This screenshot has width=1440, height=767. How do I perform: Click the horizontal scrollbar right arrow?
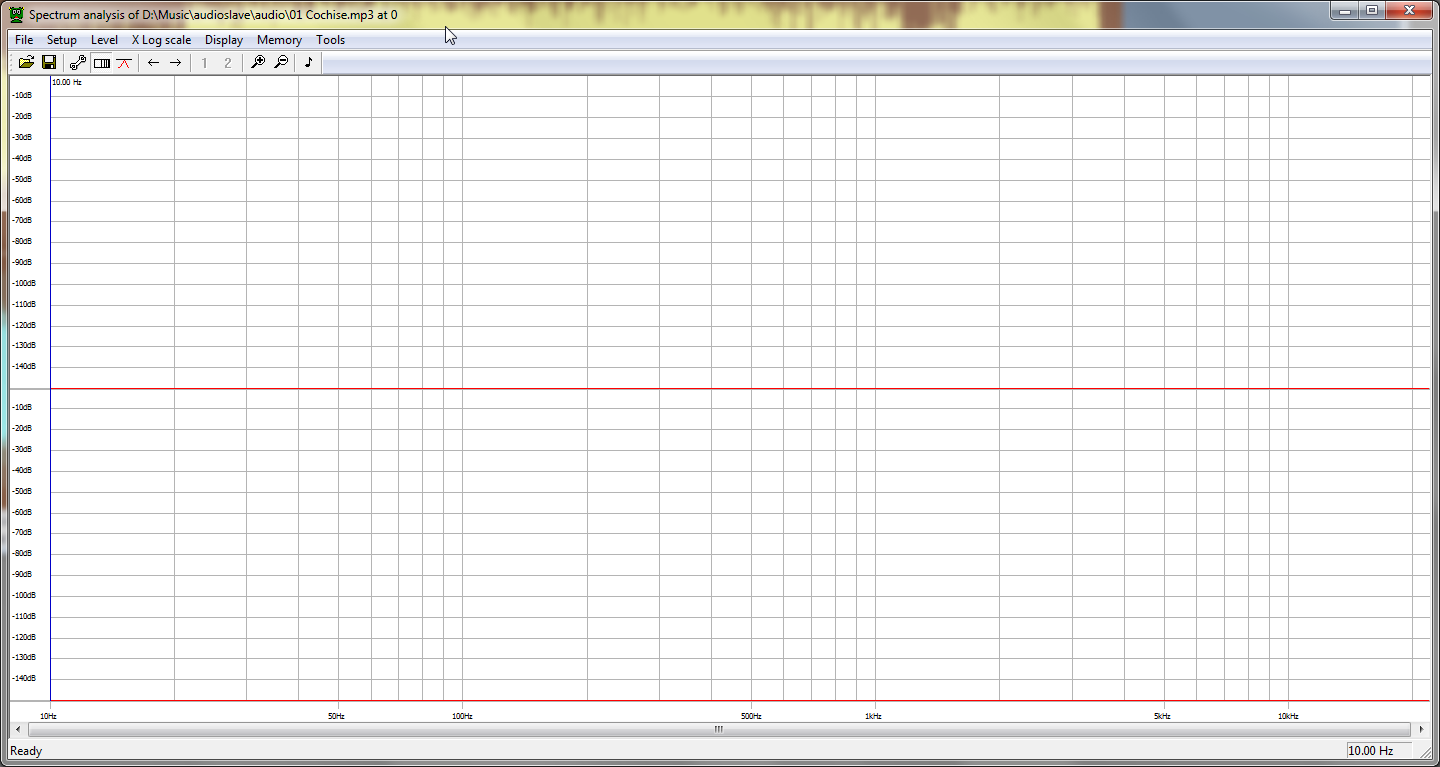(x=1421, y=729)
